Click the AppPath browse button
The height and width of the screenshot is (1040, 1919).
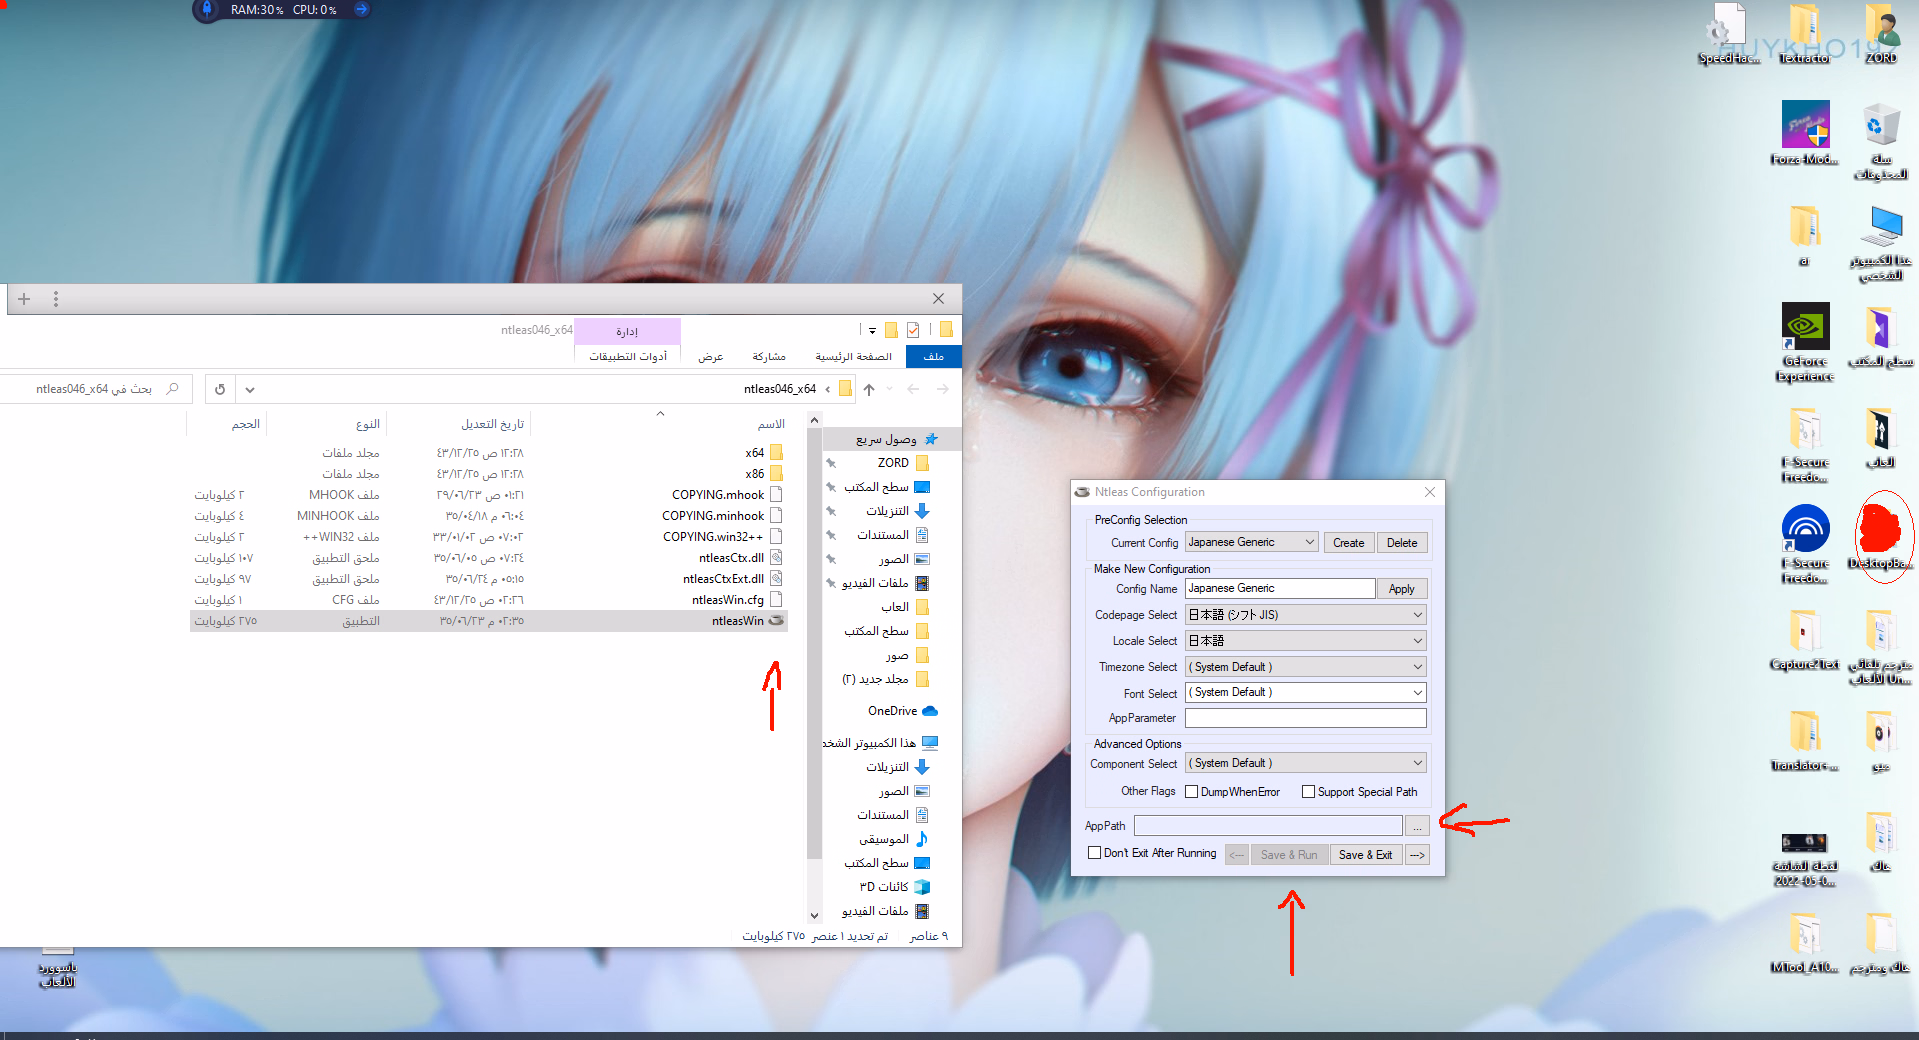1417,826
